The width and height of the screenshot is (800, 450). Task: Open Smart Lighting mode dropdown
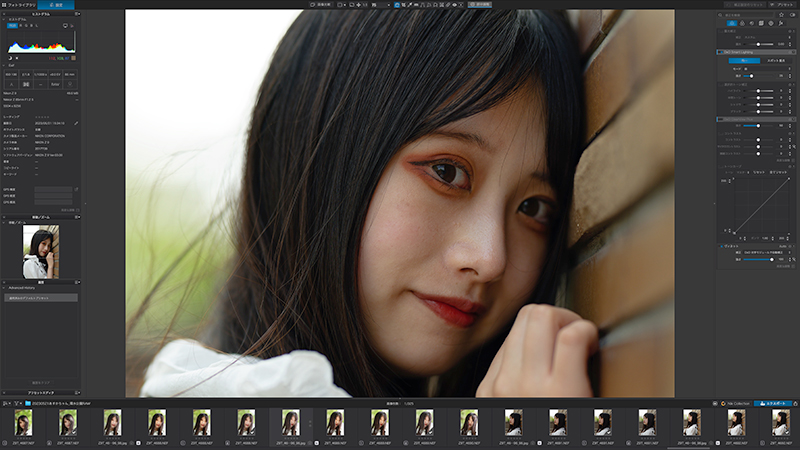click(767, 68)
